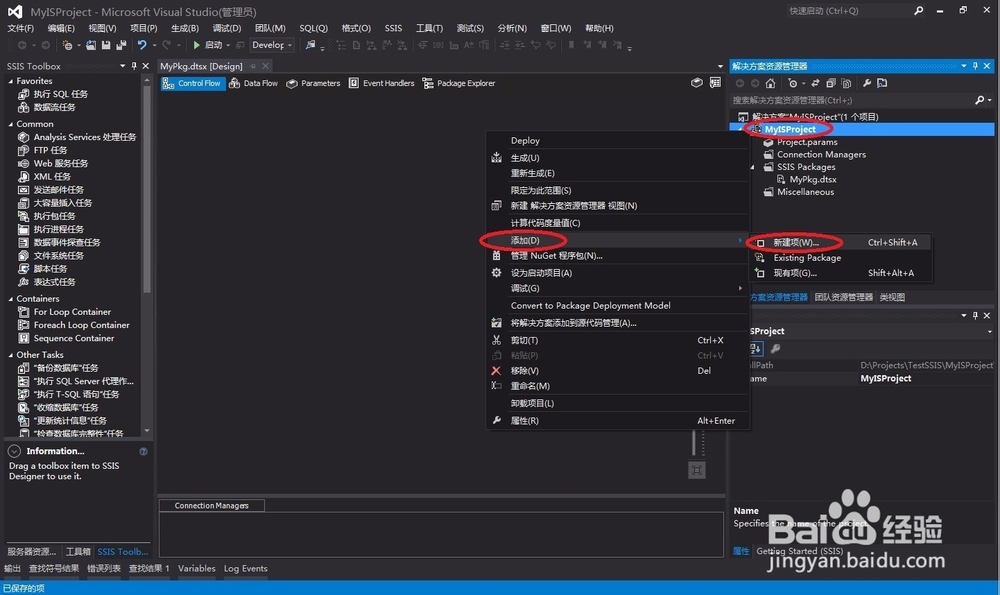The image size is (1000, 595).
Task: Switch to the Event Handlers tab
Action: (381, 83)
